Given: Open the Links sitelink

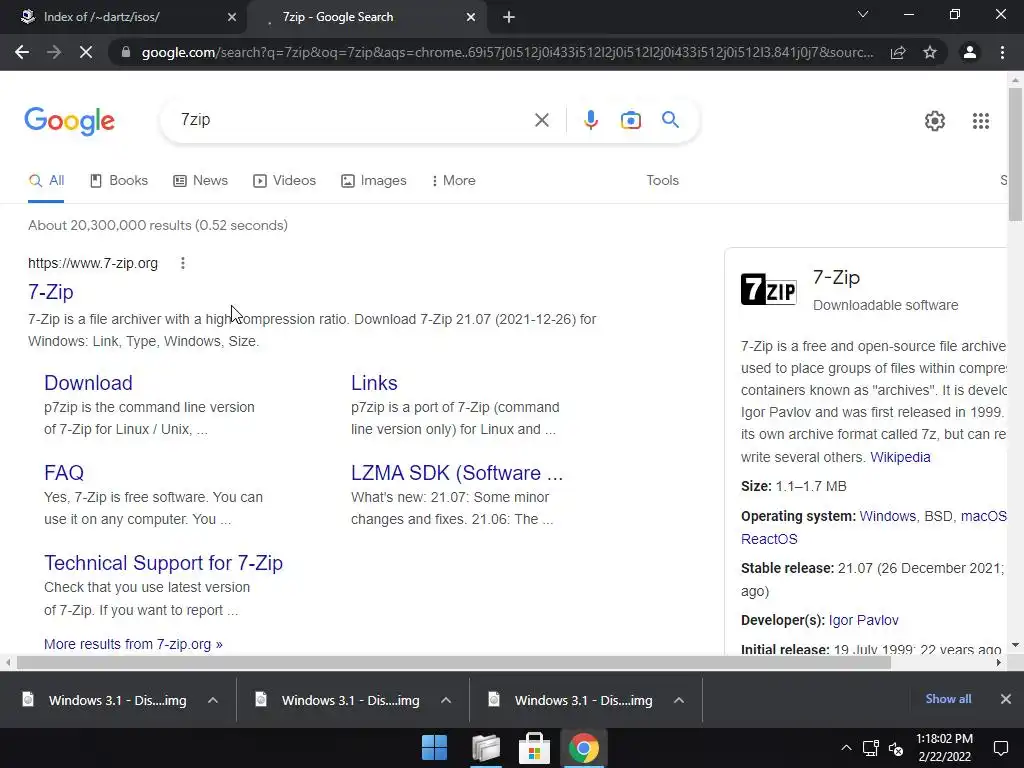Looking at the screenshot, I should pyautogui.click(x=374, y=383).
